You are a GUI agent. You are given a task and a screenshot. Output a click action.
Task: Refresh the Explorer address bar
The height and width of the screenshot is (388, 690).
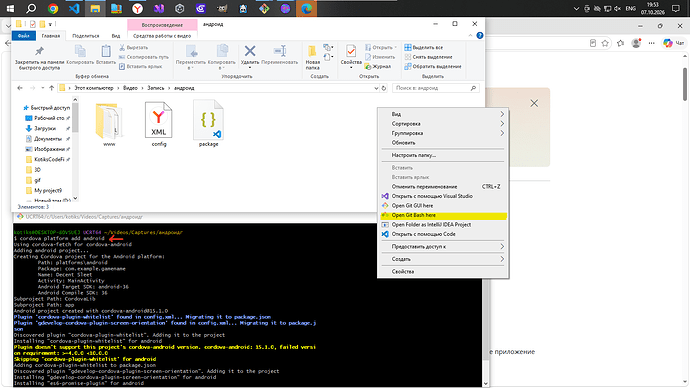pos(384,88)
